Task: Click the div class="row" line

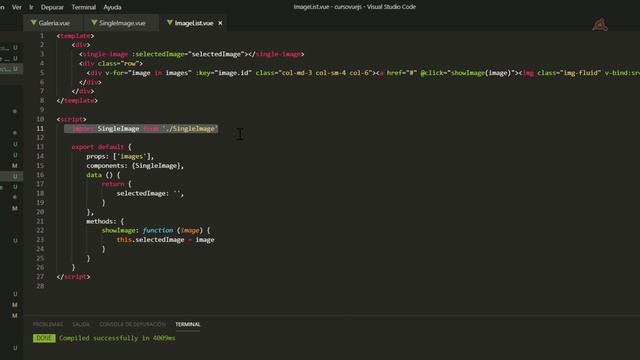Action: [x=111, y=63]
